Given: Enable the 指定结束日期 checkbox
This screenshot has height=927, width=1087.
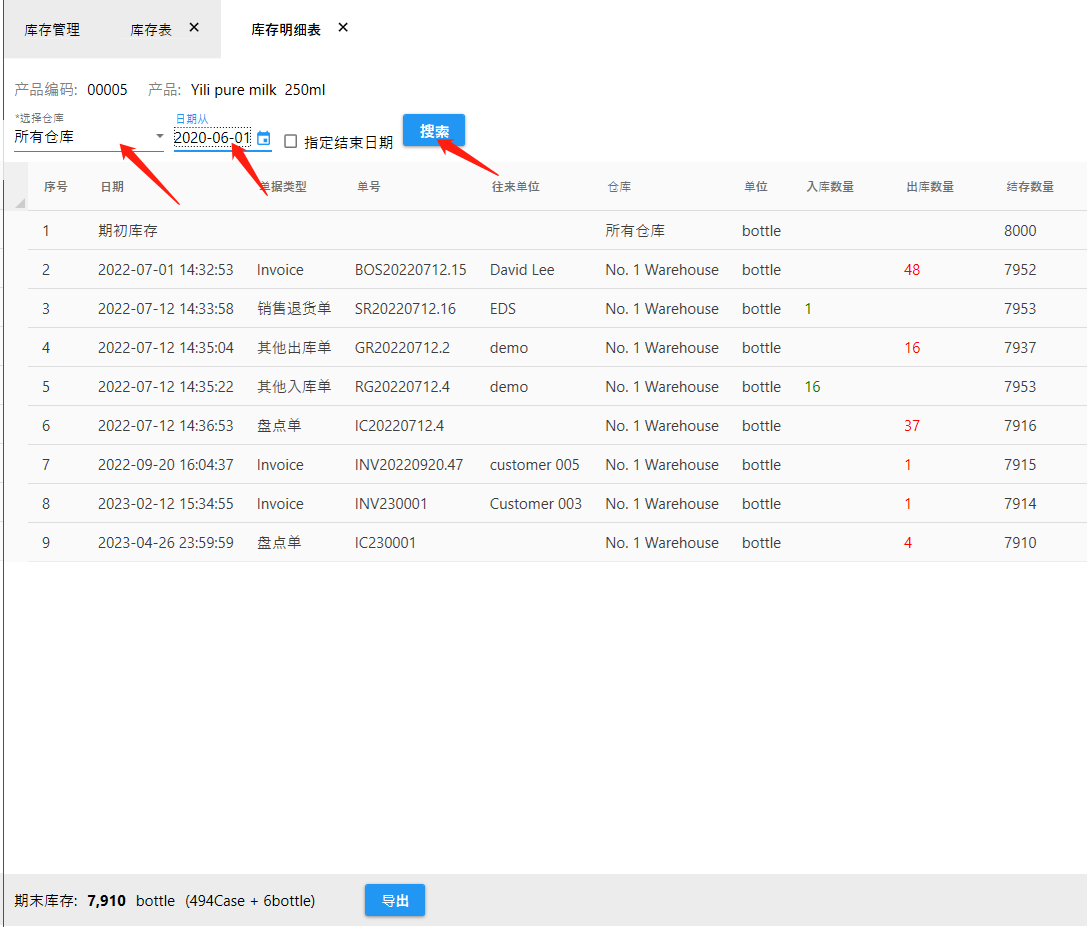Looking at the screenshot, I should click(291, 142).
